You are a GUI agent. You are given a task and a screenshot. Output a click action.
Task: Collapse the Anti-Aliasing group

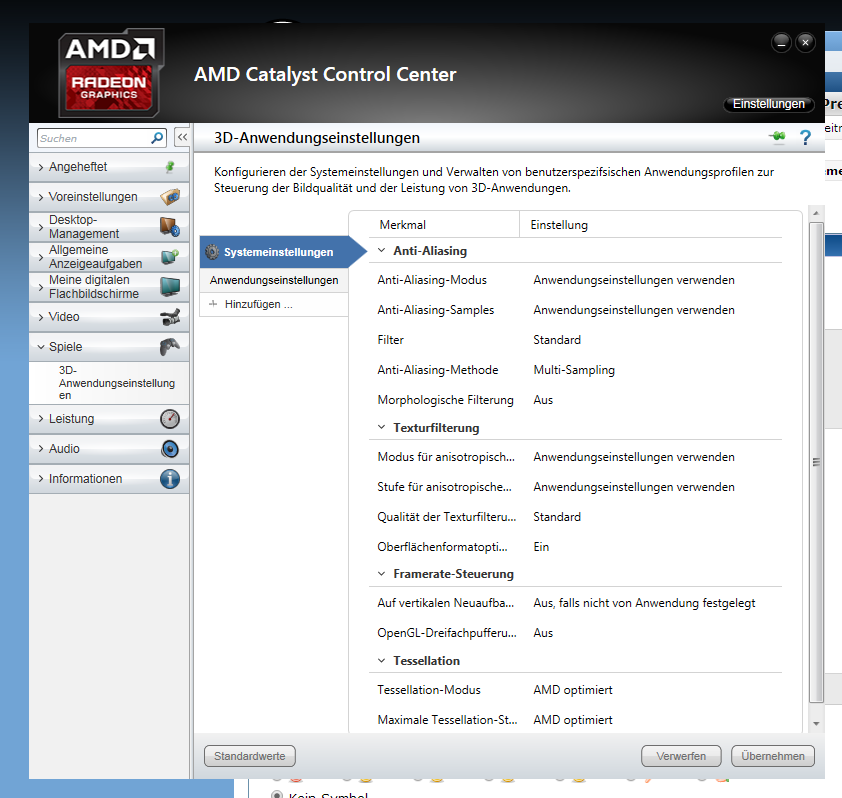click(382, 250)
